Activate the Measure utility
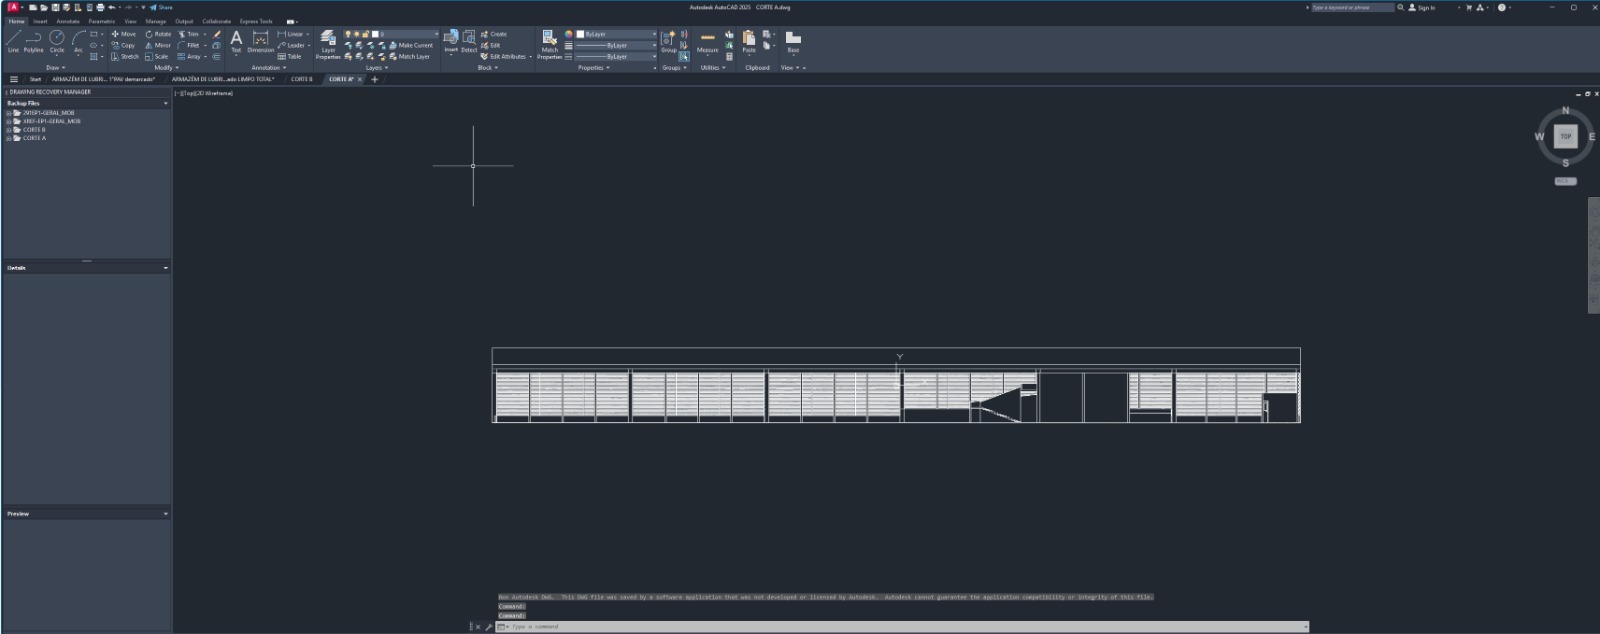 pos(707,40)
